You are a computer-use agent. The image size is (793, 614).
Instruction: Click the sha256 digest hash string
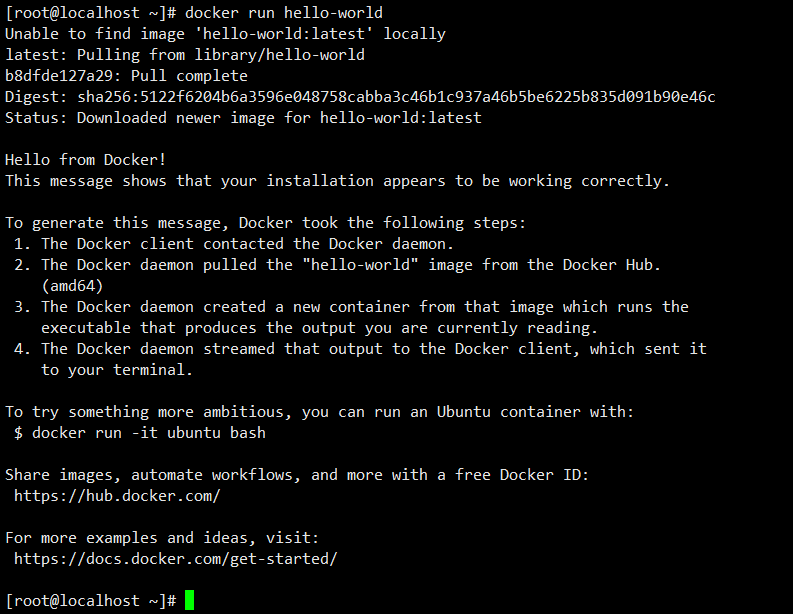click(x=396, y=97)
